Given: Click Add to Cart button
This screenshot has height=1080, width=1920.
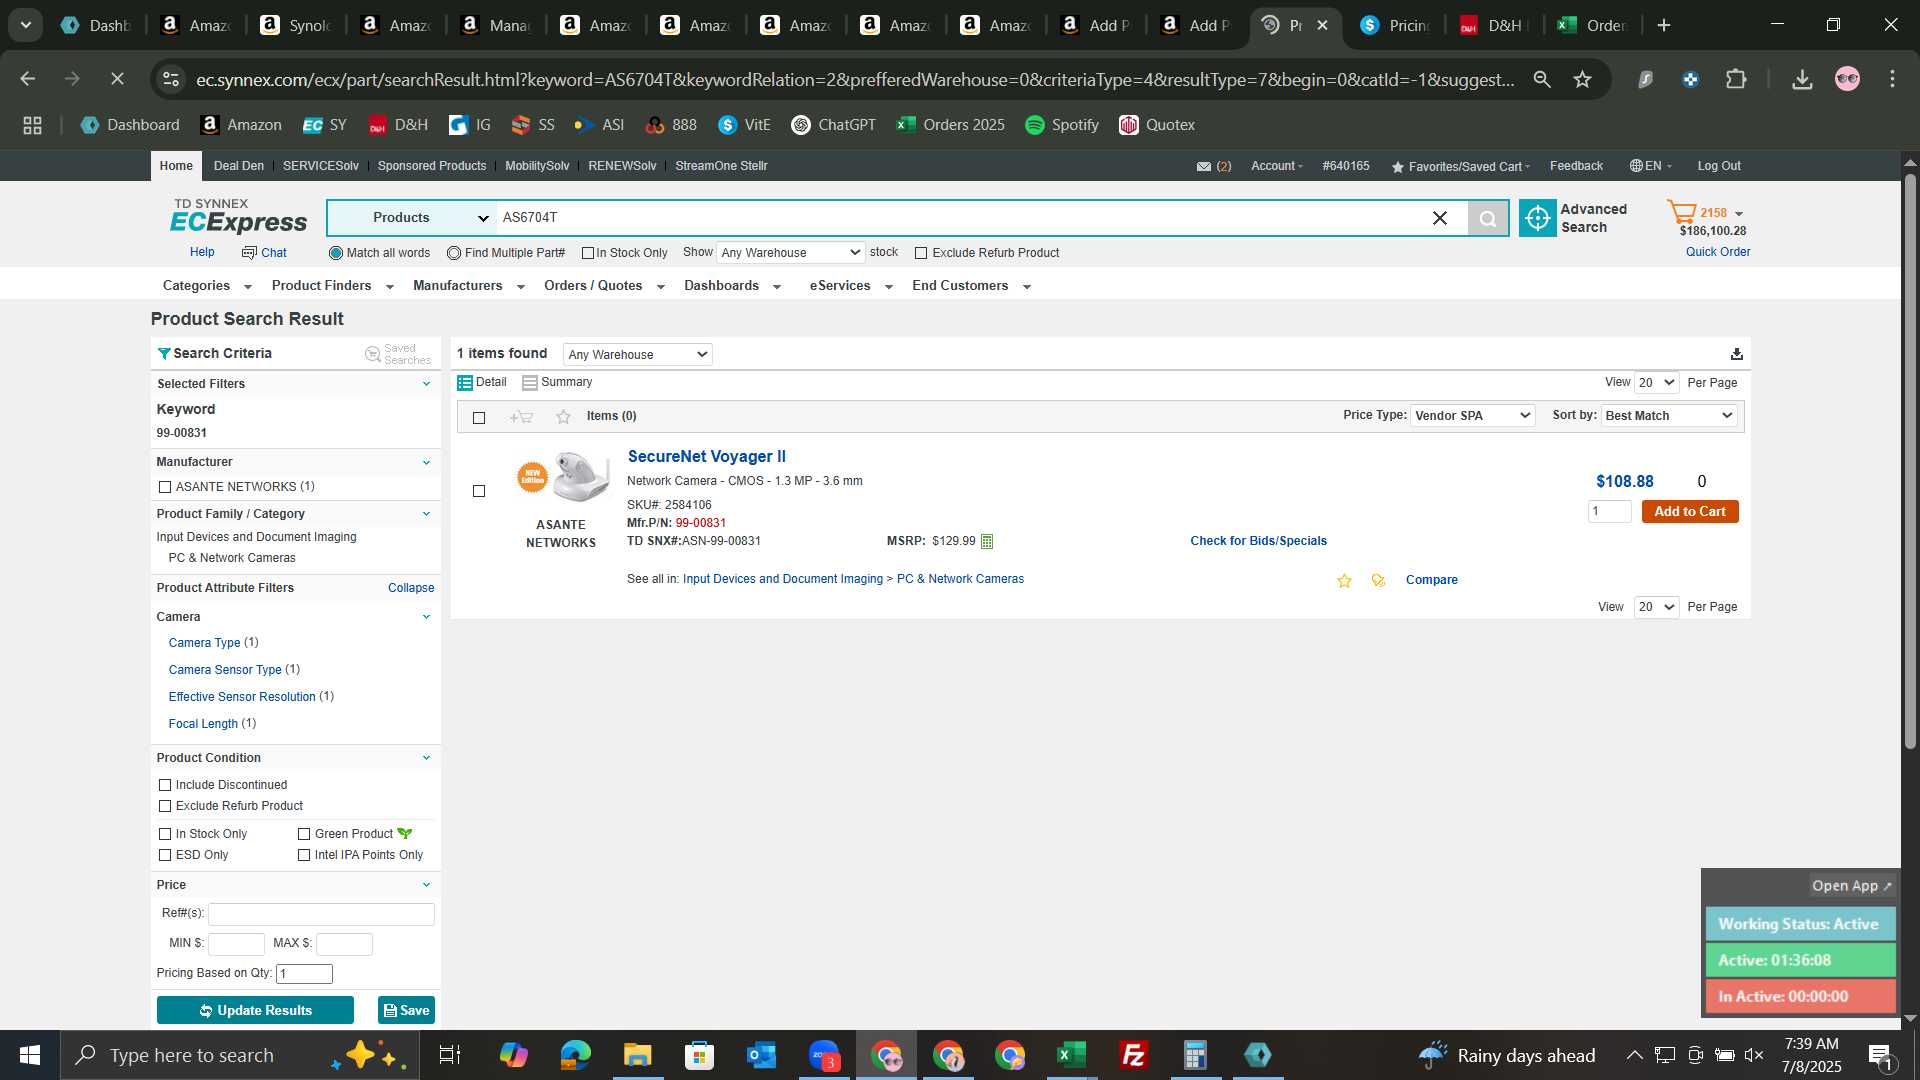Looking at the screenshot, I should tap(1690, 512).
